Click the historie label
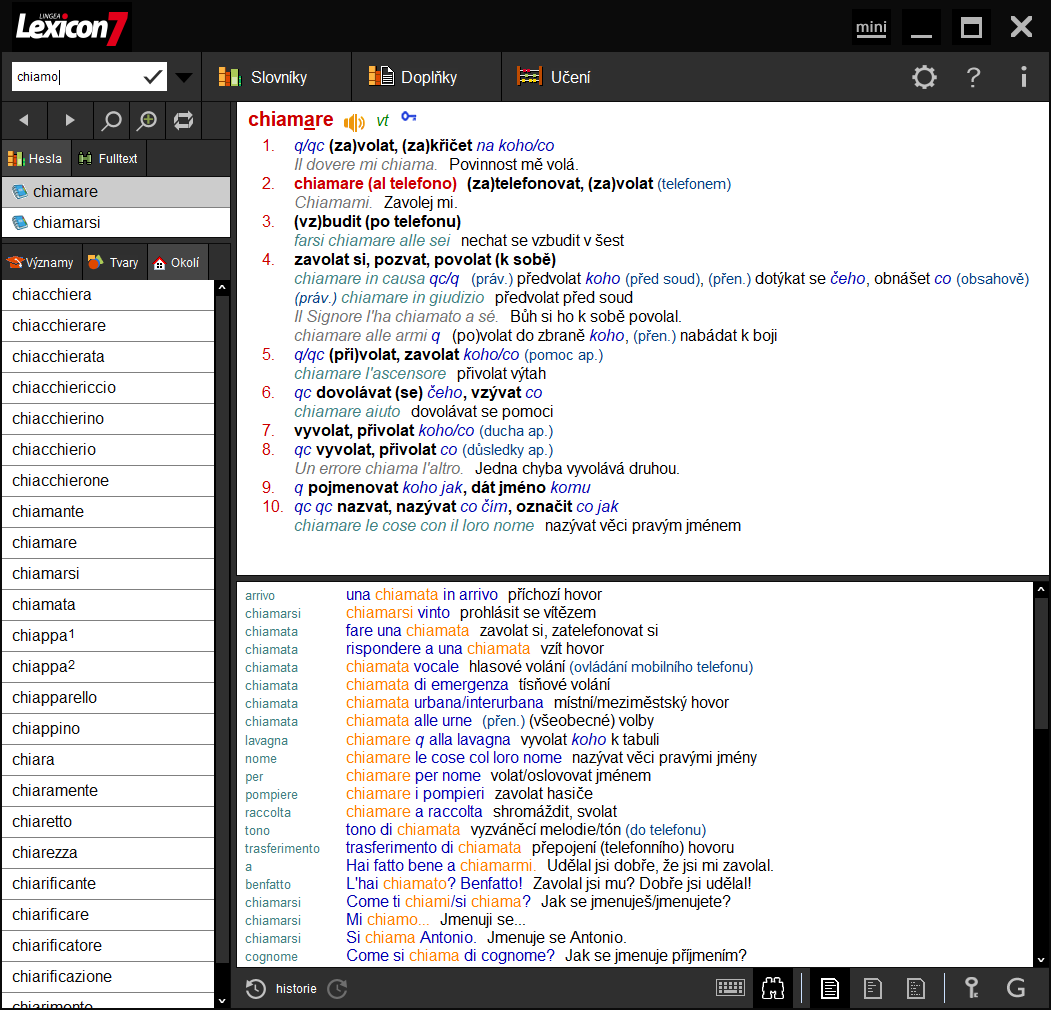Viewport: 1051px width, 1010px height. (296, 989)
